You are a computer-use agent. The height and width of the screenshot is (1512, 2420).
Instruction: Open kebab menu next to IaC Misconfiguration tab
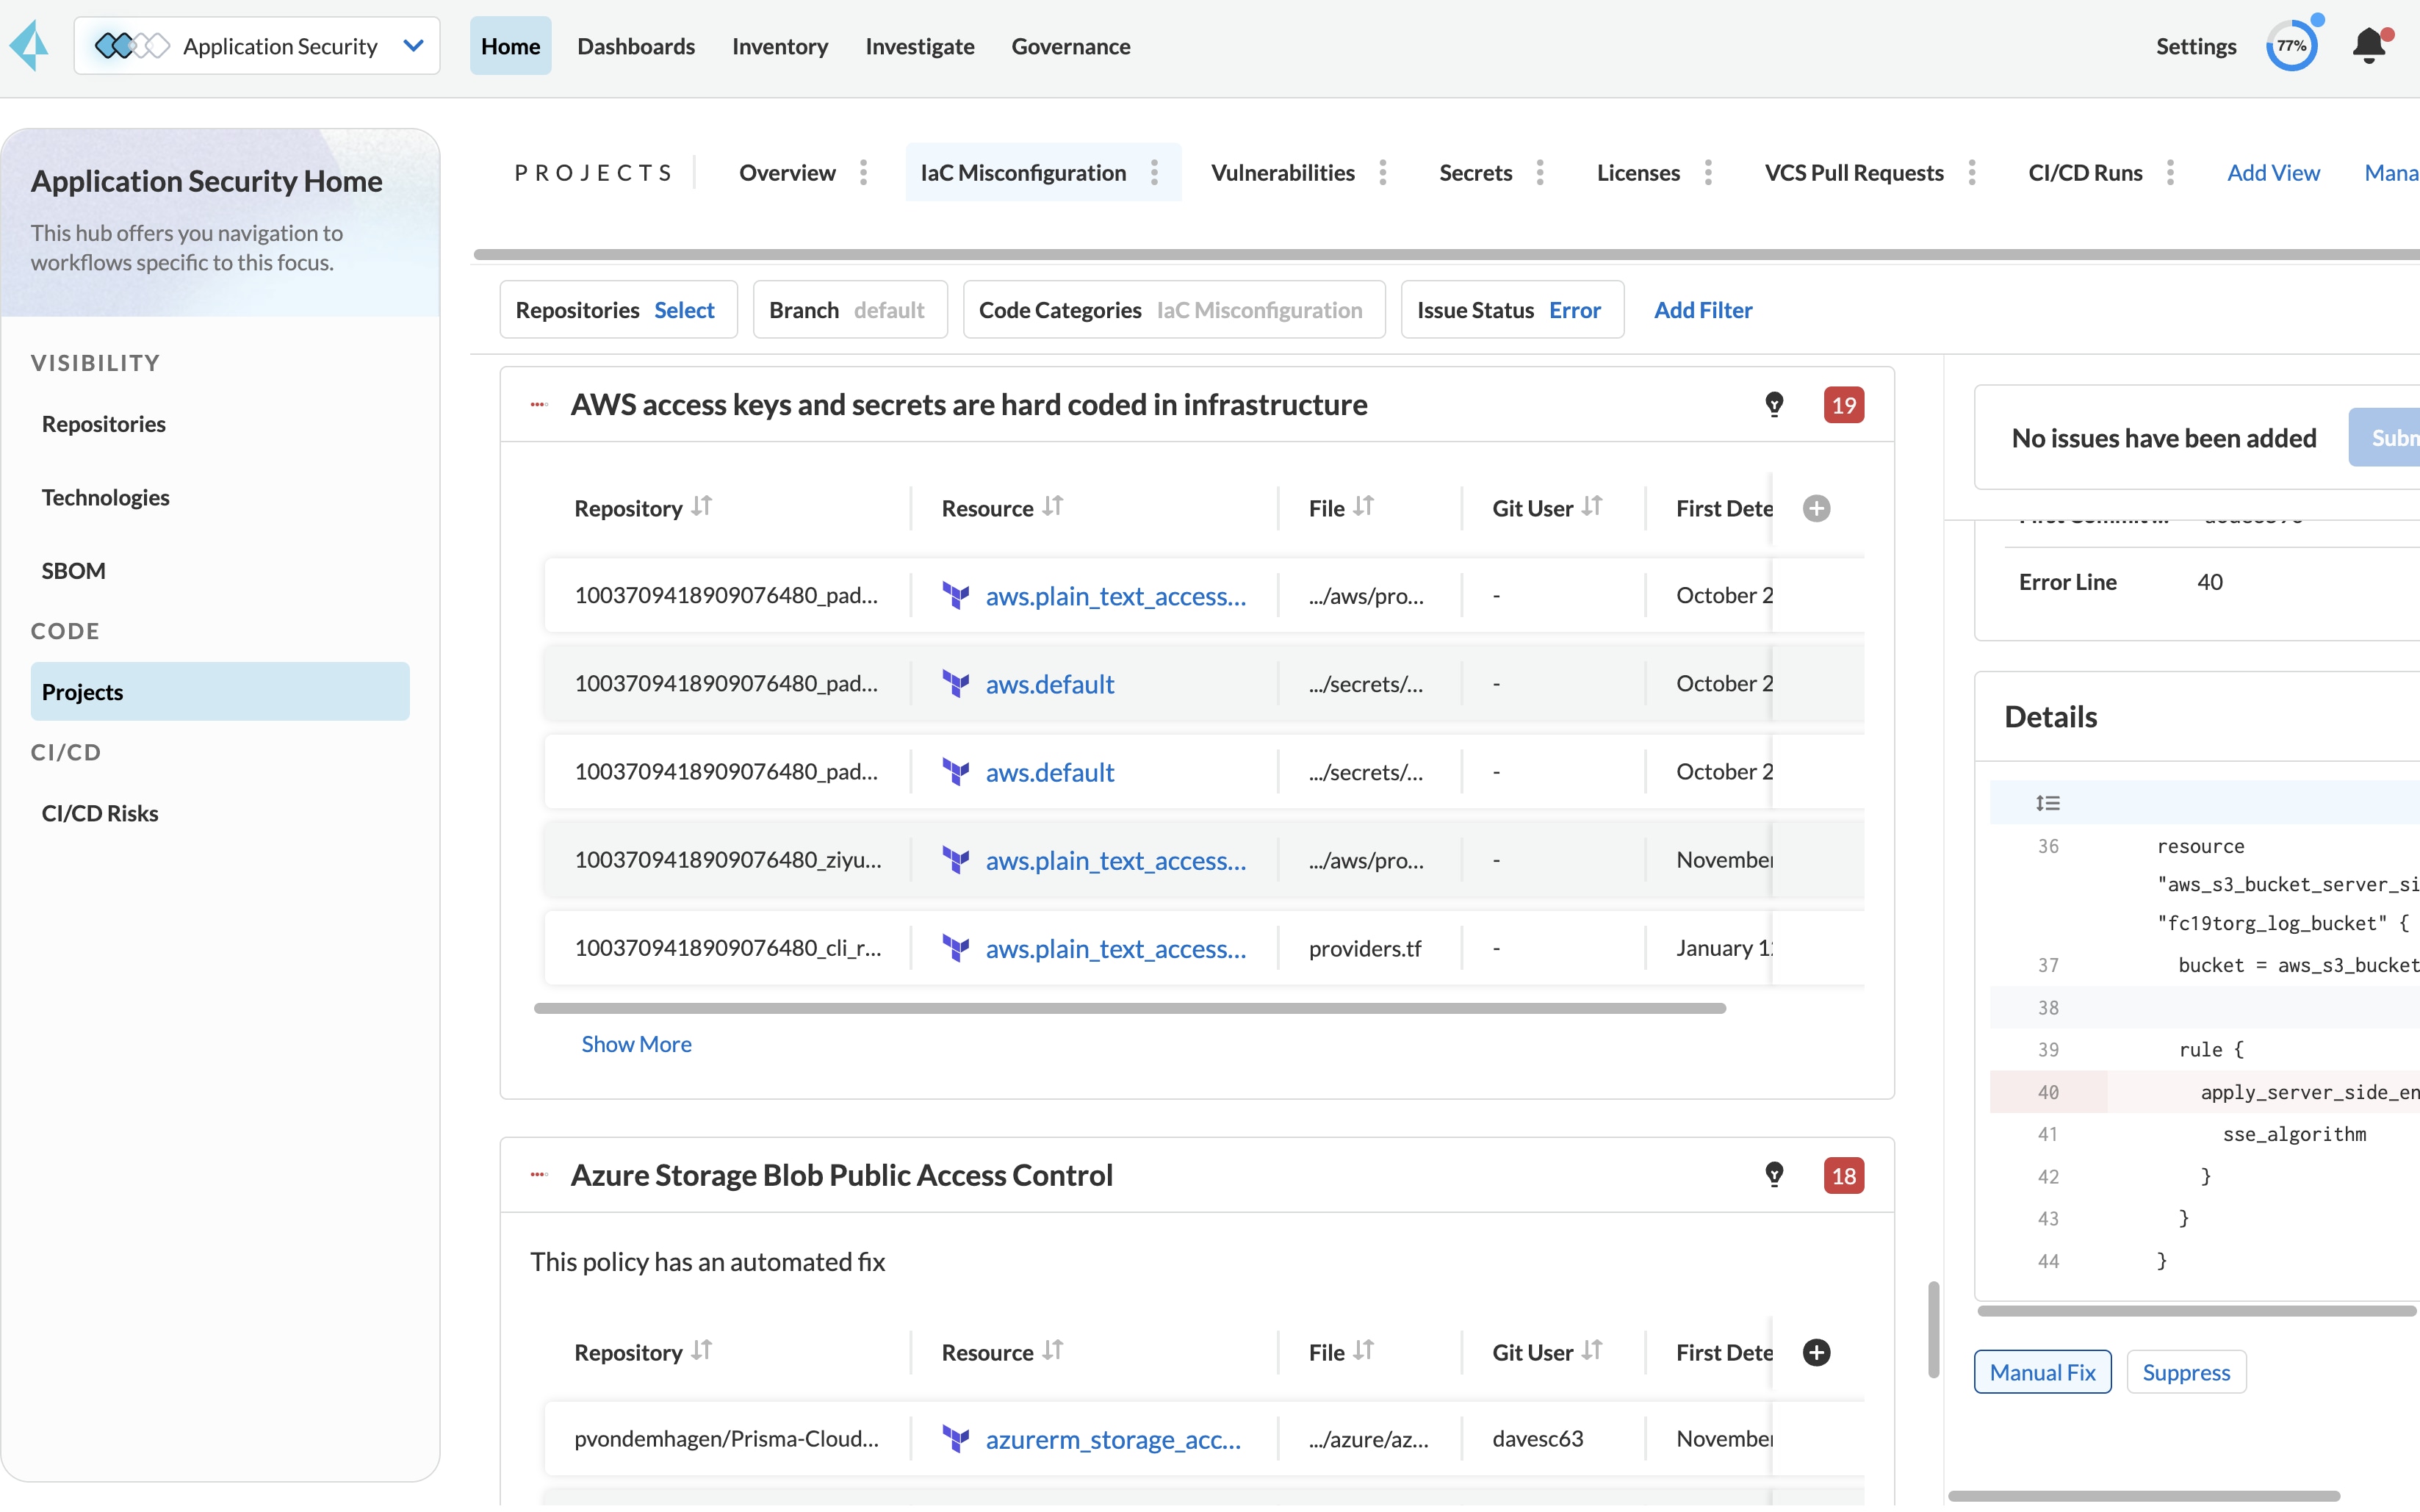(x=1154, y=173)
